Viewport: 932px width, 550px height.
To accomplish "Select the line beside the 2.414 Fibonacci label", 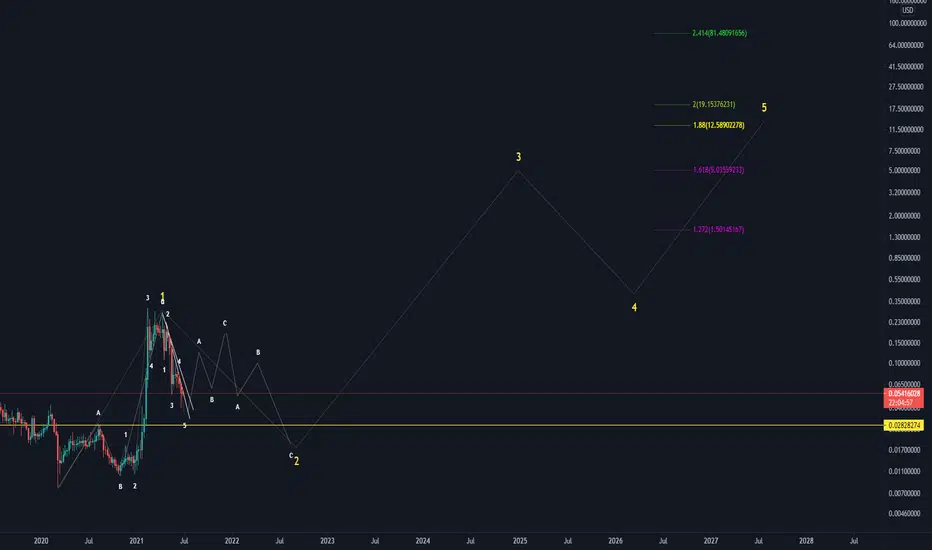I will [x=672, y=33].
